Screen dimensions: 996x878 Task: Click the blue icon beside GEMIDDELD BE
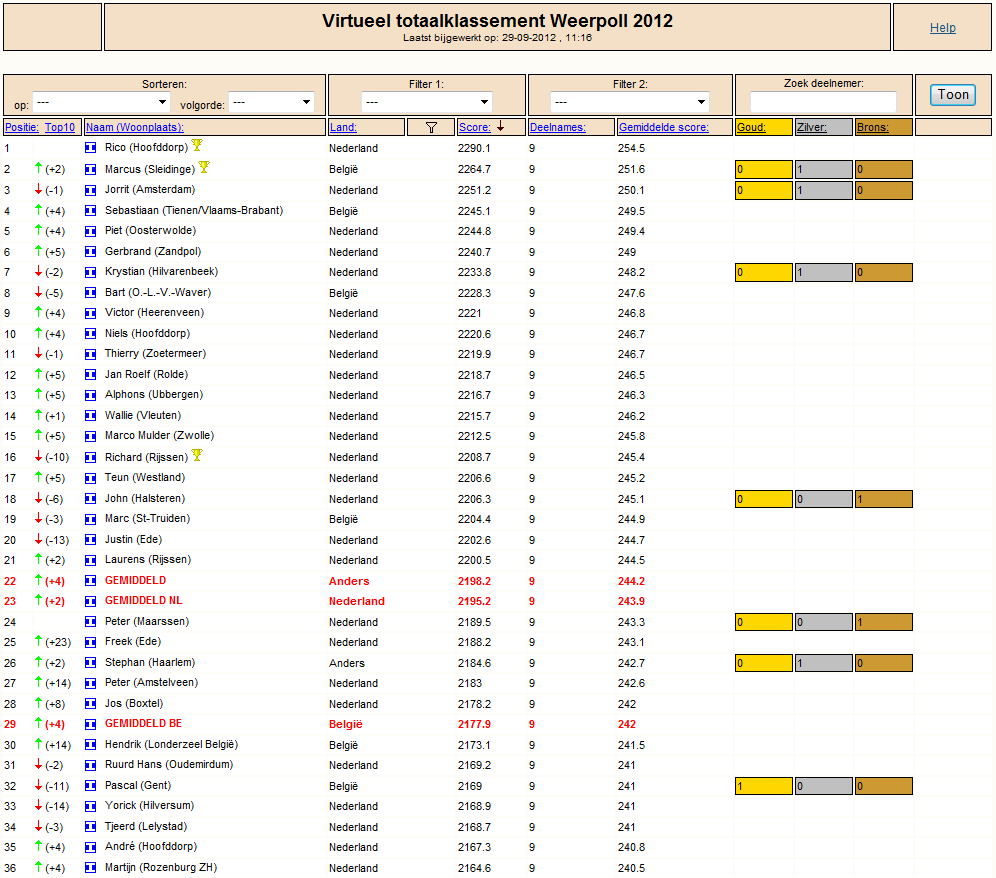click(x=91, y=724)
